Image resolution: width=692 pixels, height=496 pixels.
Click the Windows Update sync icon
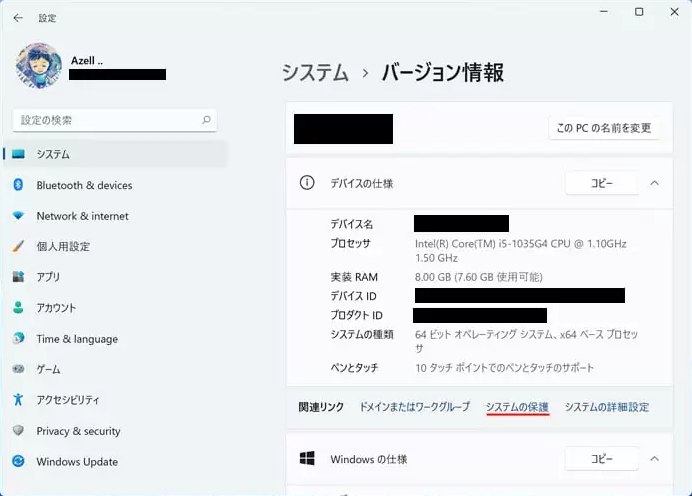(18, 461)
